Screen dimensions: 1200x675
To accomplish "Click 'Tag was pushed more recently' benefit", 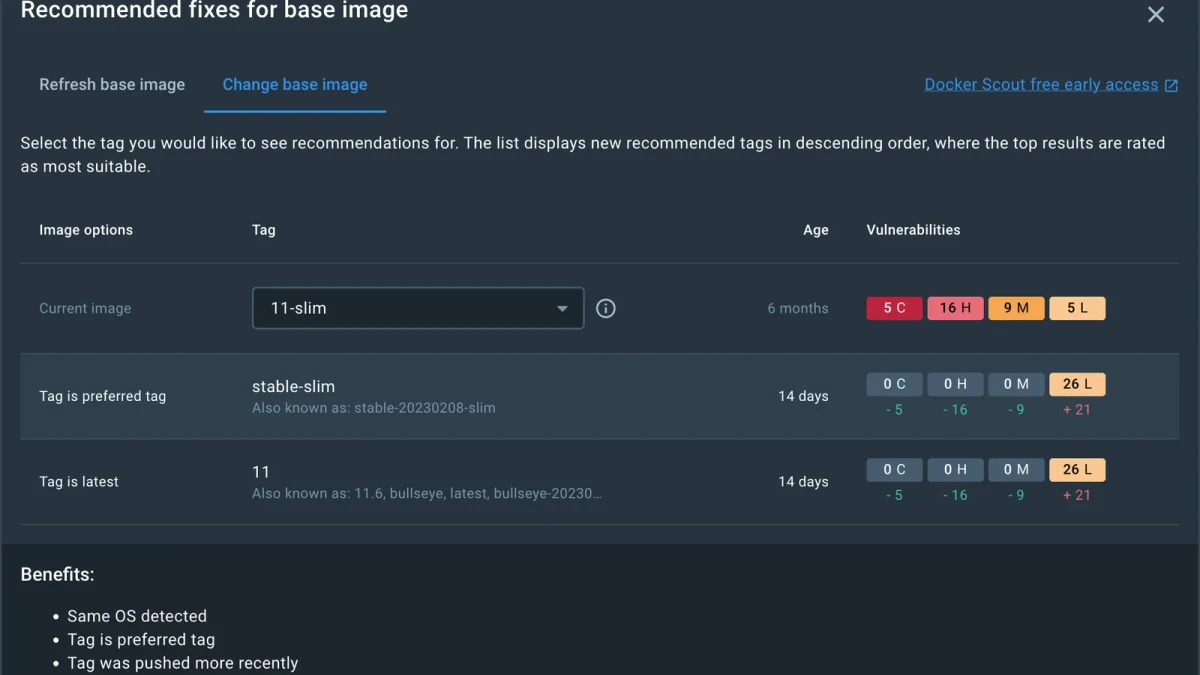I will (183, 663).
